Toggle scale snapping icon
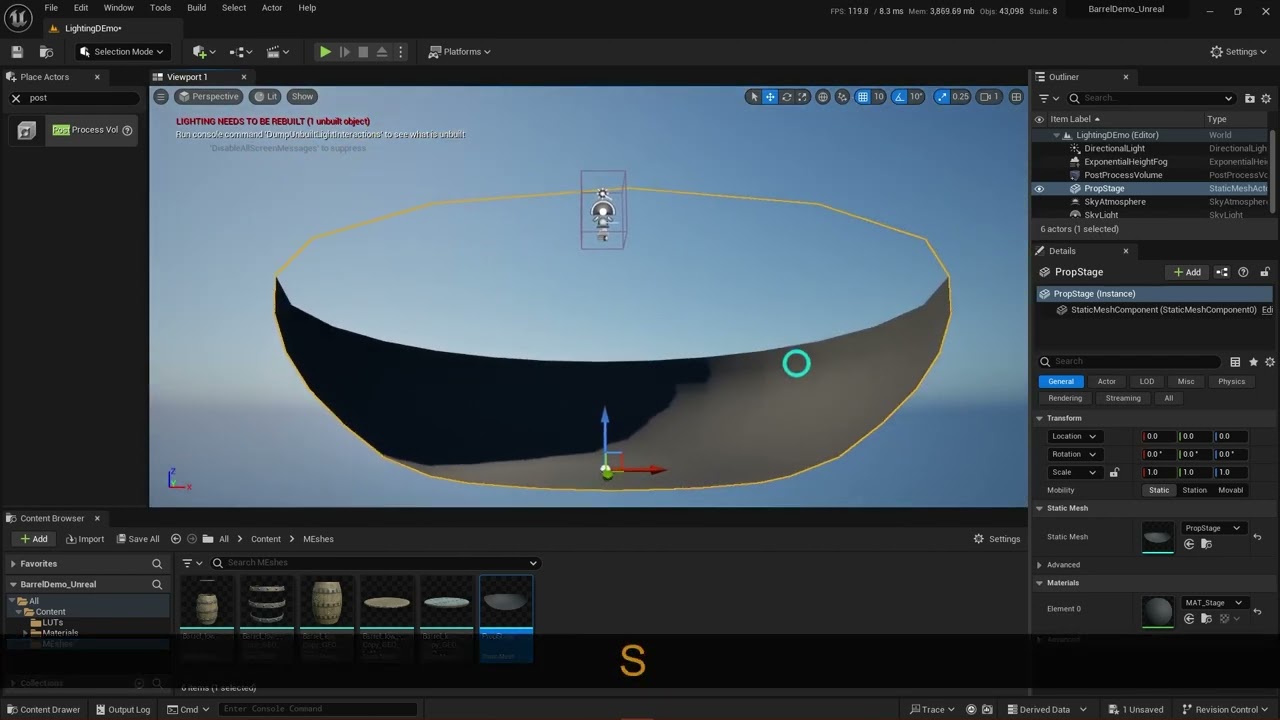This screenshot has height=720, width=1280. click(941, 97)
